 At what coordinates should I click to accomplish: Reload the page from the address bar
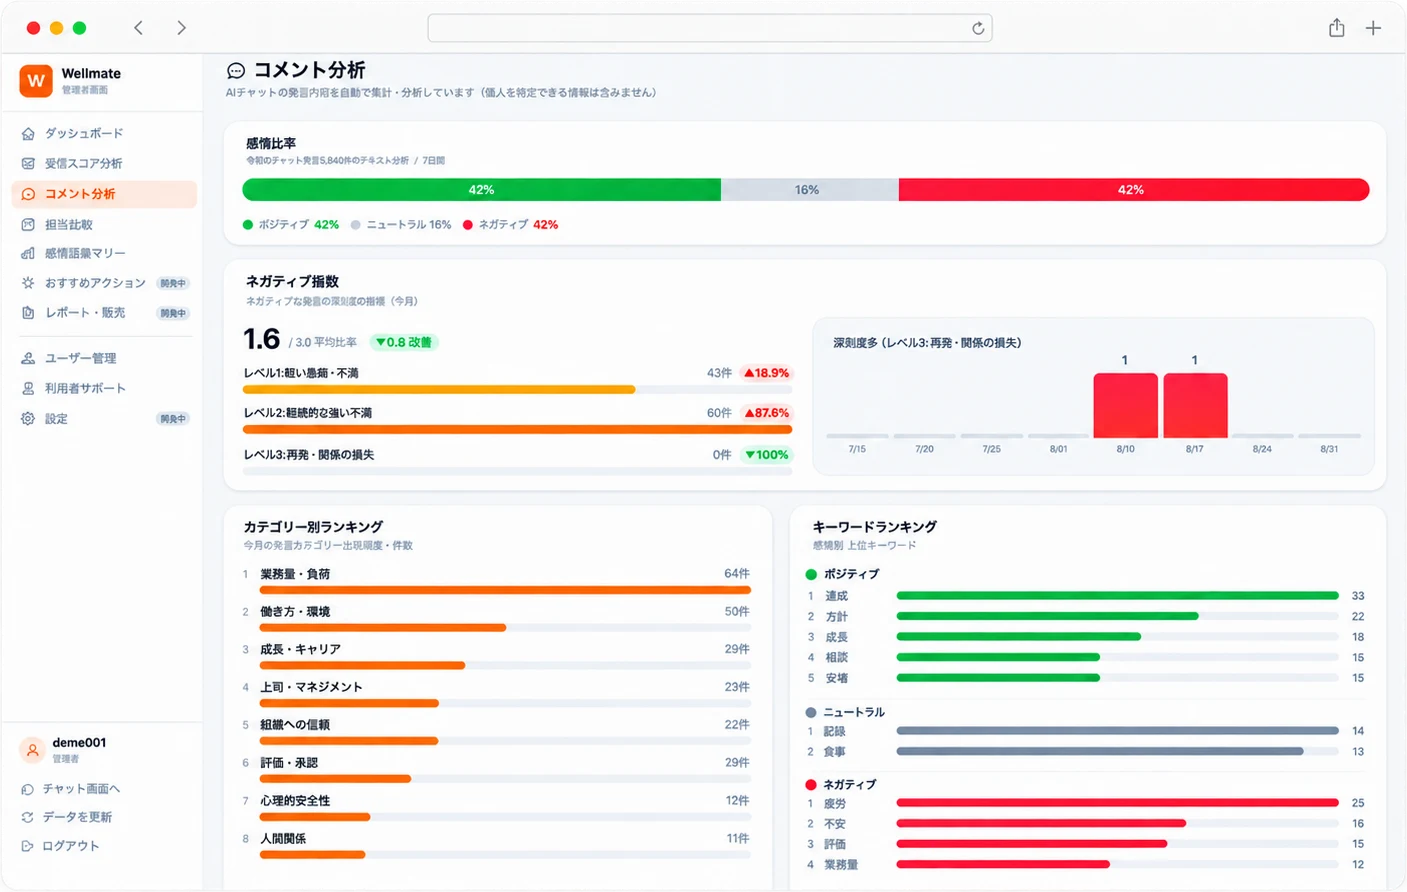click(978, 28)
